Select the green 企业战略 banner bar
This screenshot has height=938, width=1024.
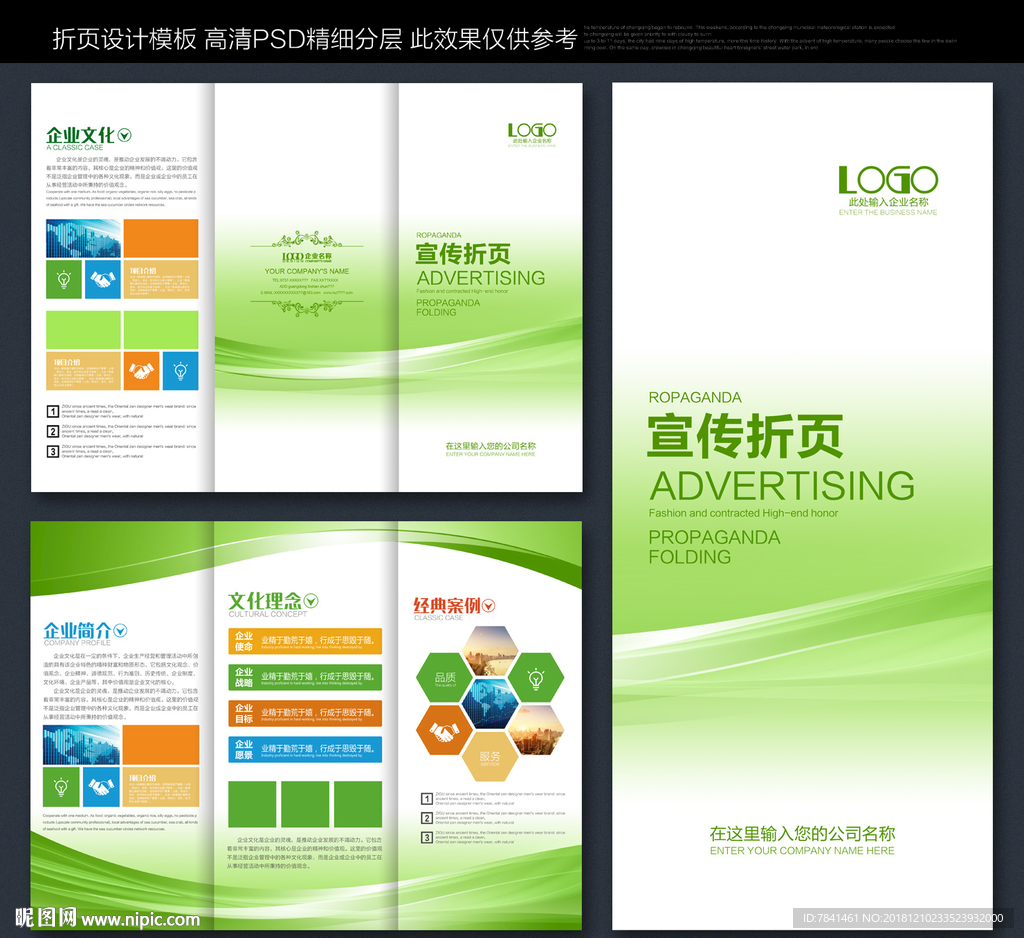(x=305, y=677)
